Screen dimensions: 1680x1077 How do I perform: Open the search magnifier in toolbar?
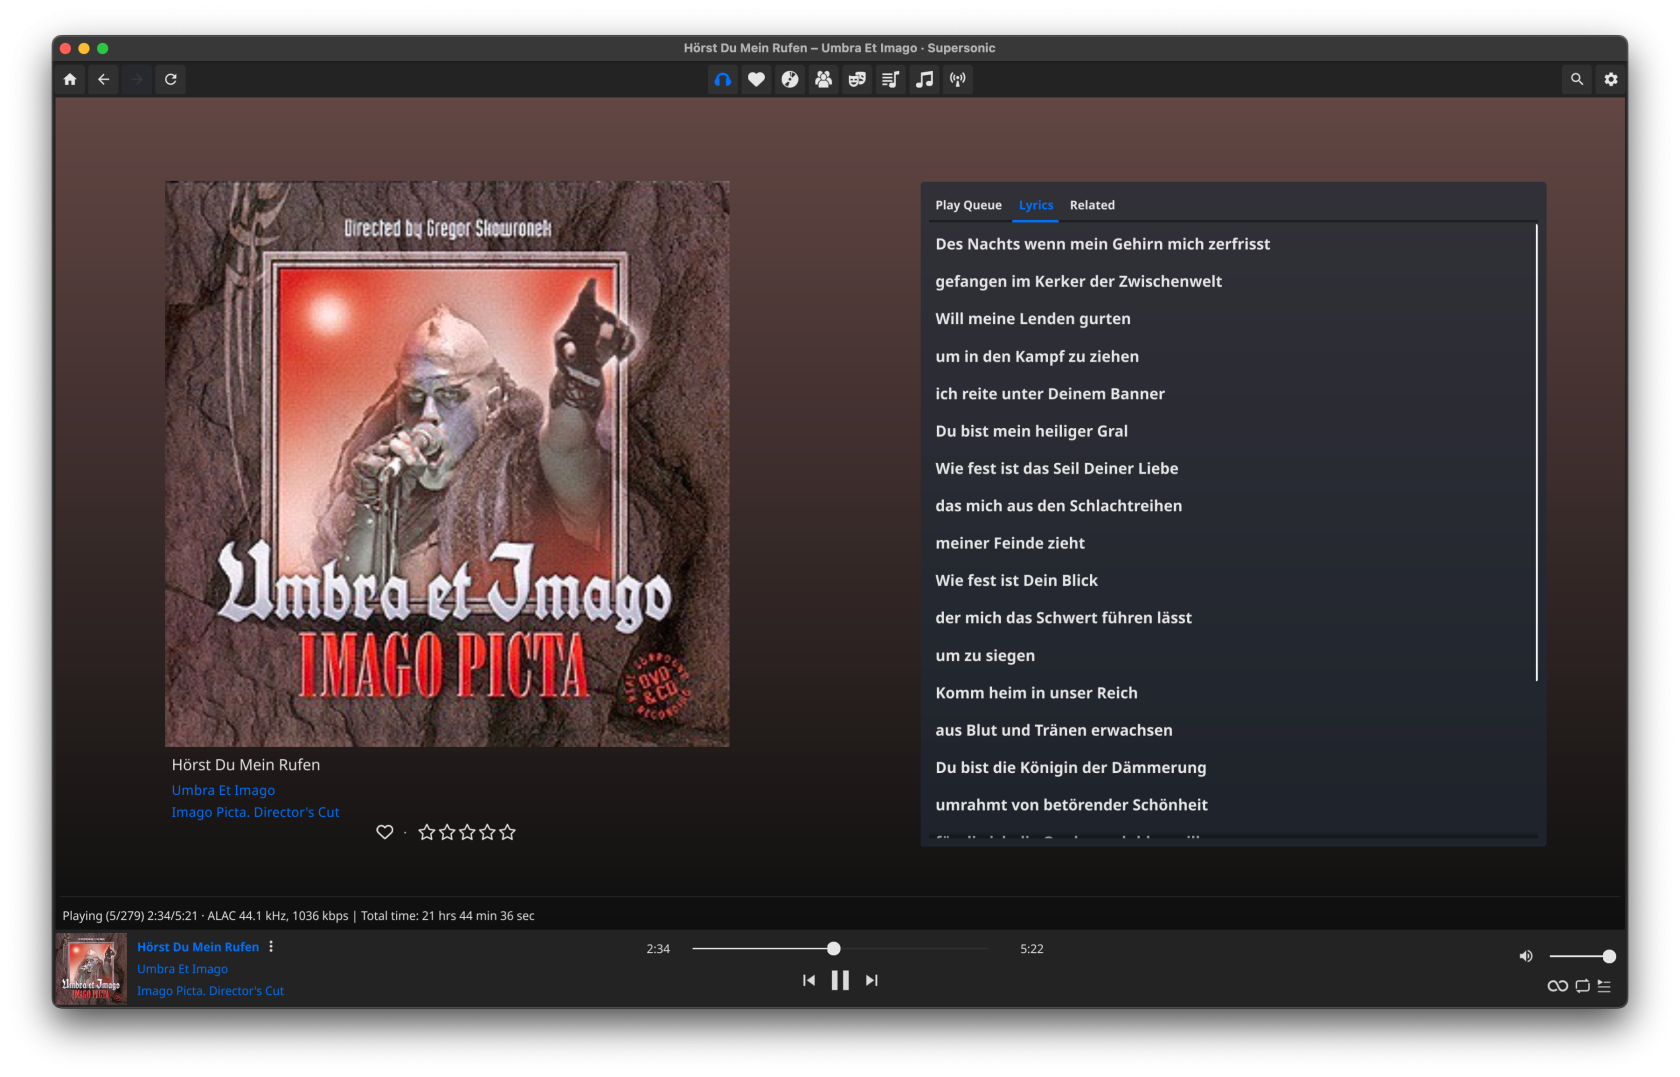coord(1576,80)
